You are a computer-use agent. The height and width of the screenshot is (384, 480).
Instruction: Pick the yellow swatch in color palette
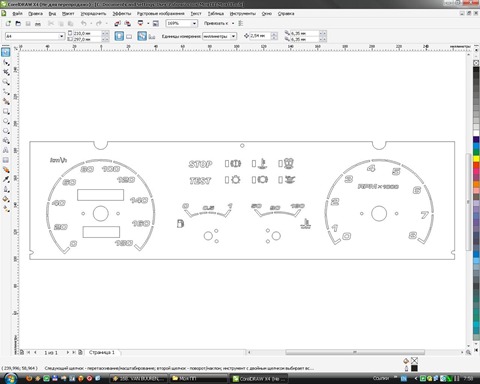476,158
